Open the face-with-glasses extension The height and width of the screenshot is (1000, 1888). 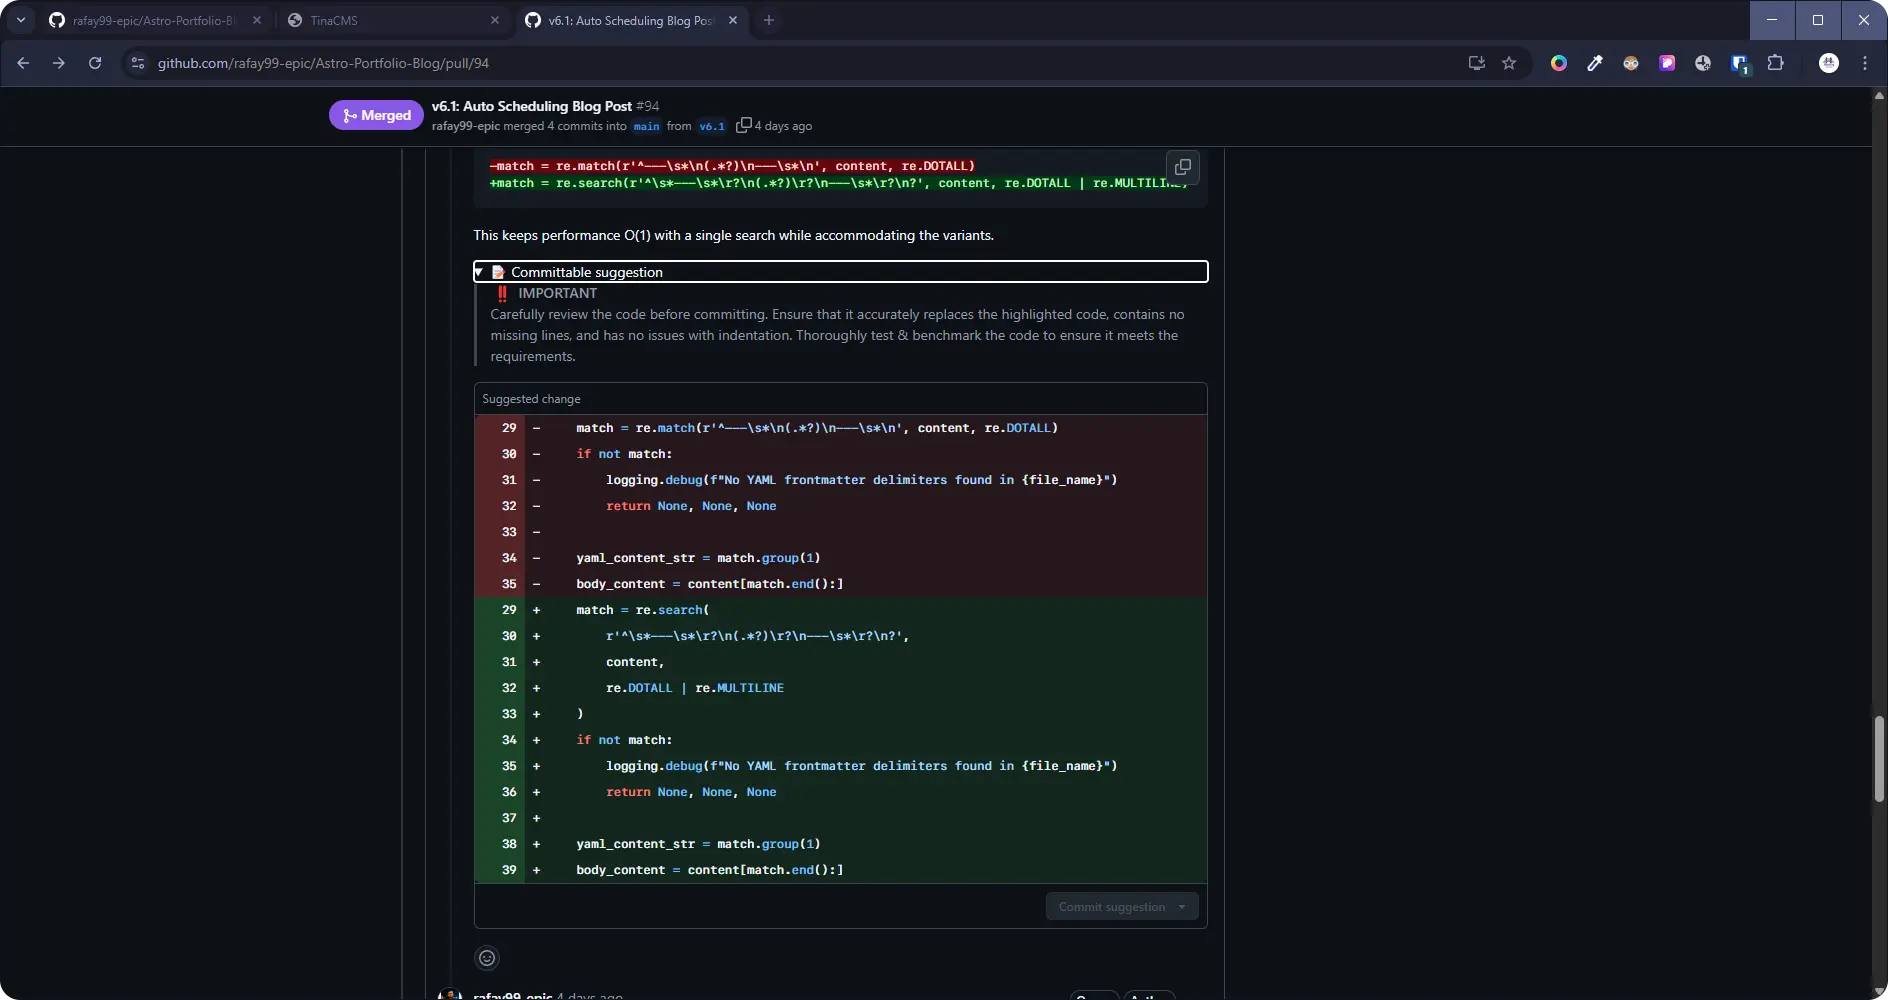pyautogui.click(x=1631, y=63)
